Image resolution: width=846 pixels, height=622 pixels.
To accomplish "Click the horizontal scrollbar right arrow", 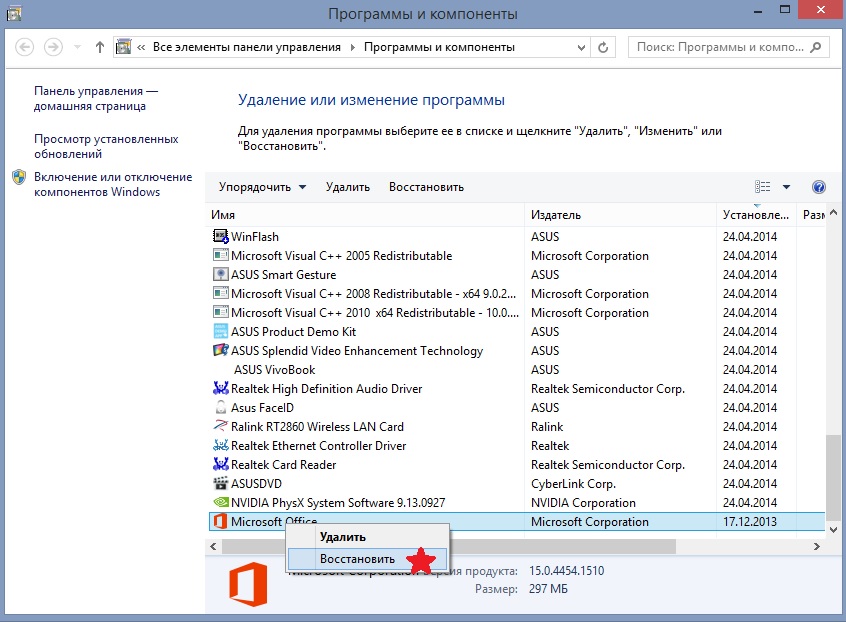I will pos(817,546).
